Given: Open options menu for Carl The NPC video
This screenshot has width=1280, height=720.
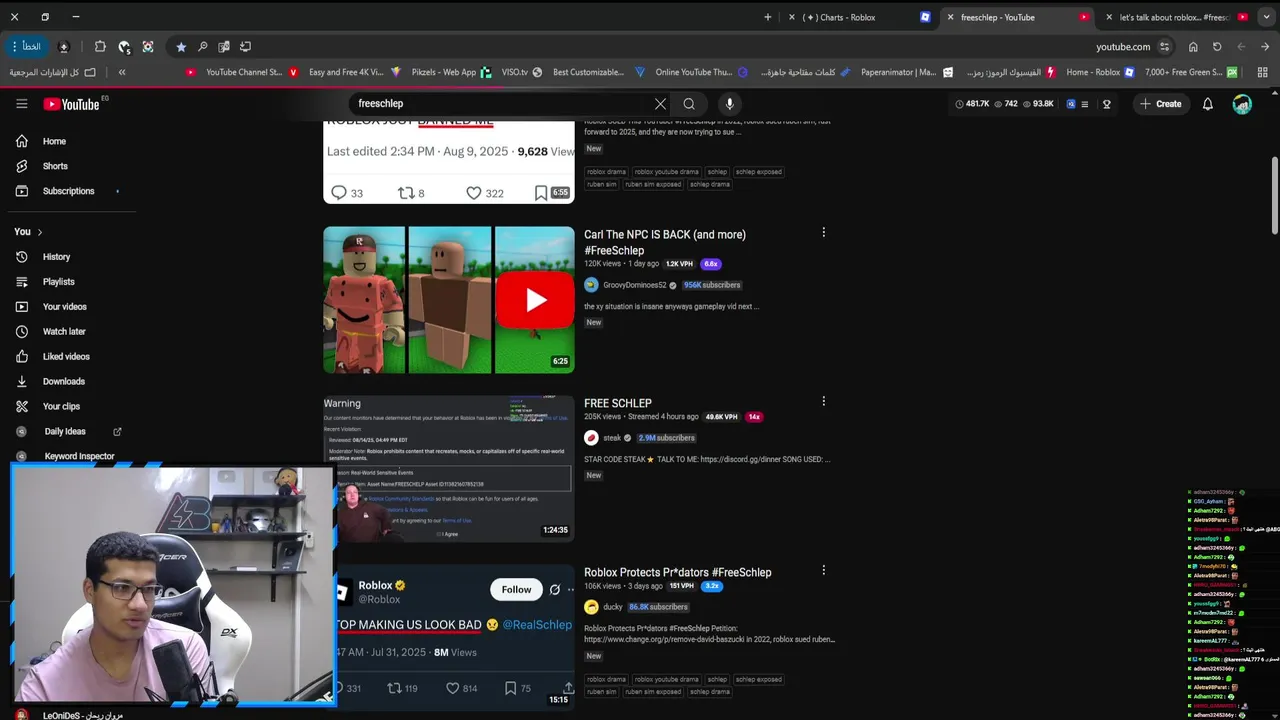Looking at the screenshot, I should (823, 232).
